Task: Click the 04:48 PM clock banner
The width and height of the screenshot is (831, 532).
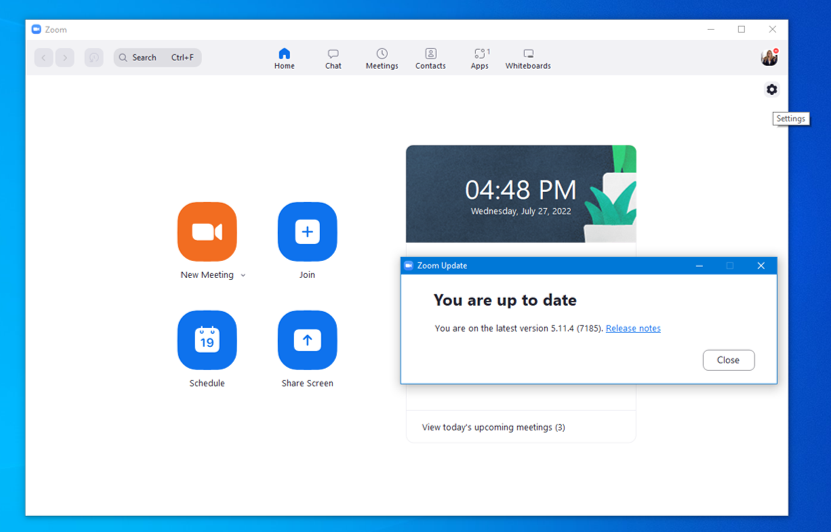Action: pos(521,194)
